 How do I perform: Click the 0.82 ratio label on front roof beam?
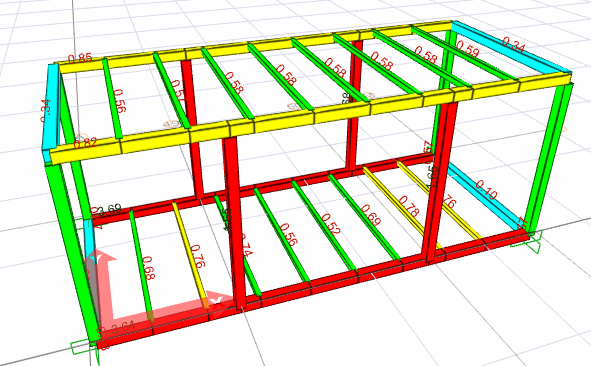click(85, 143)
